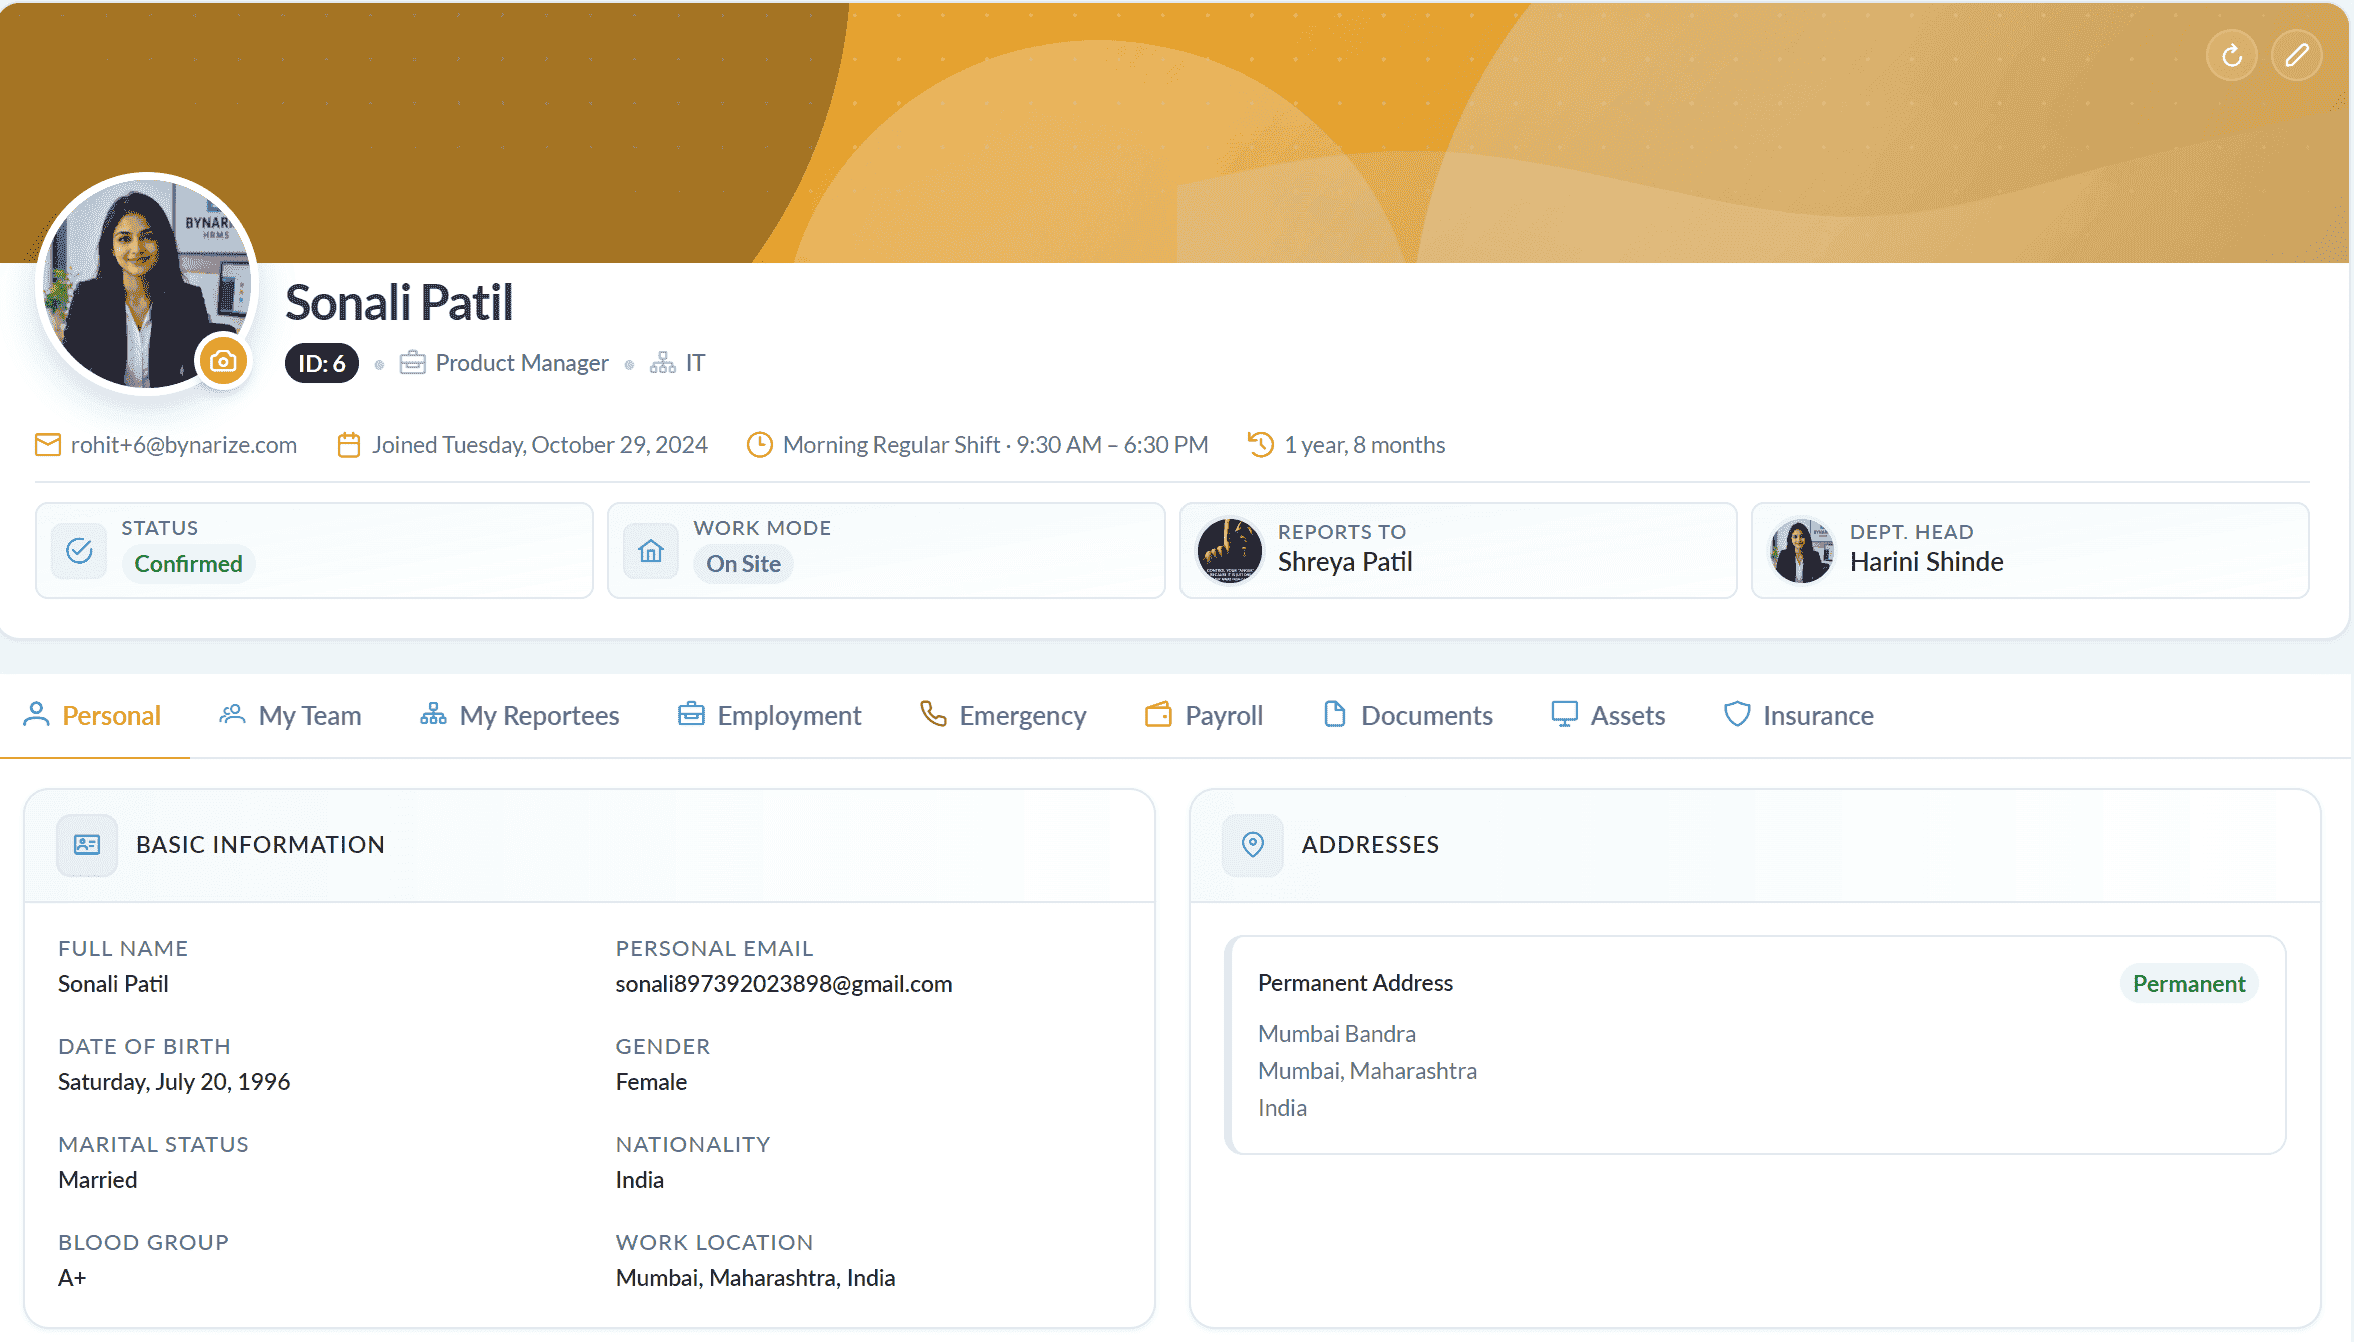Open the Emergency tab
The height and width of the screenshot is (1342, 2354).
pyautogui.click(x=1003, y=716)
